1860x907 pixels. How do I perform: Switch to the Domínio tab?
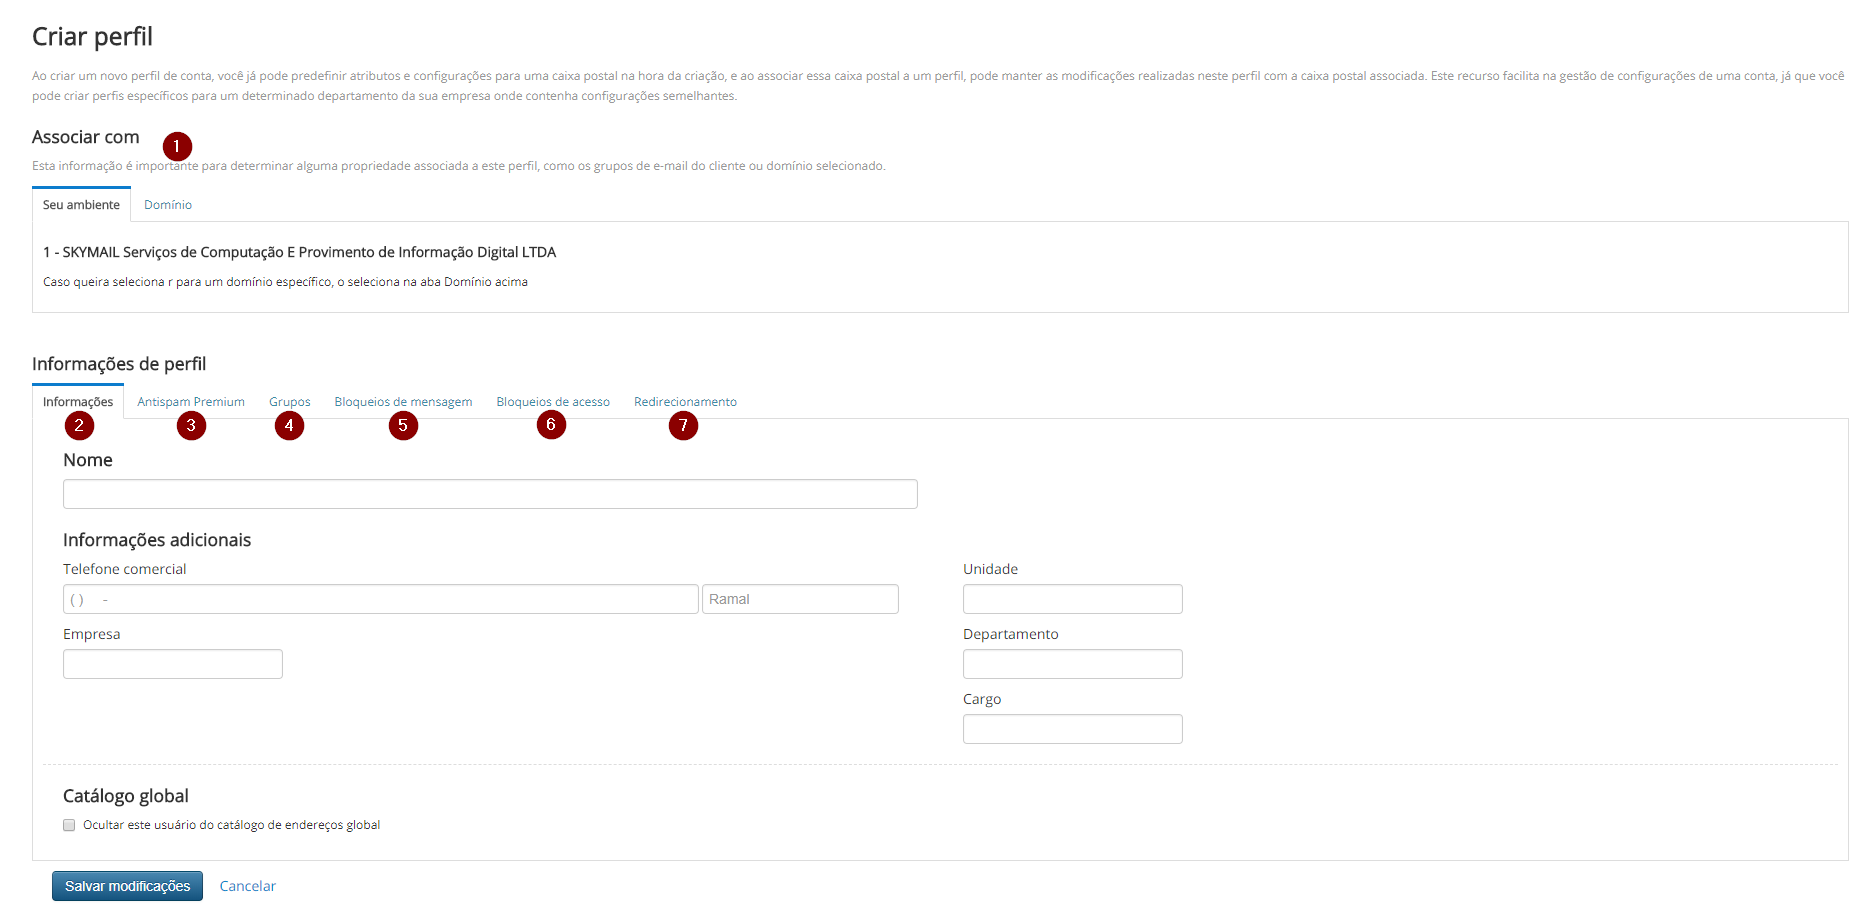pyautogui.click(x=168, y=205)
